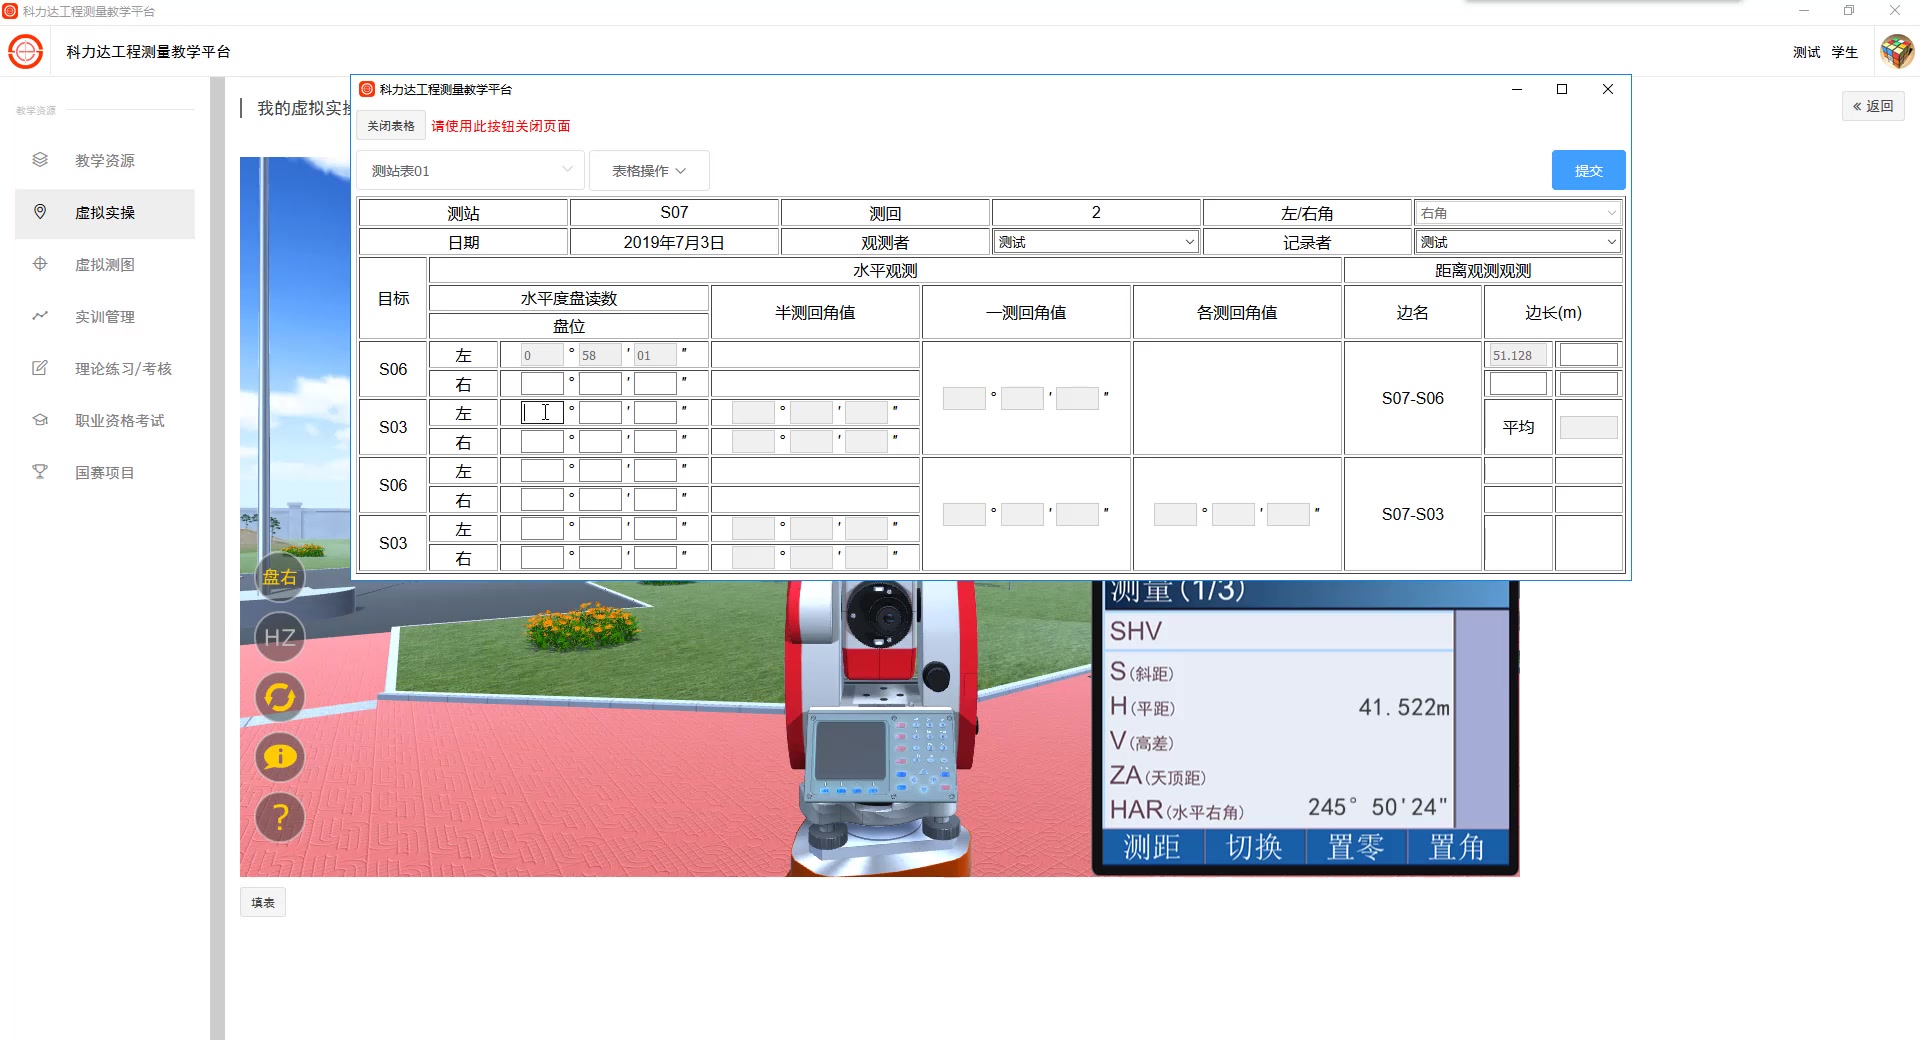Open the 表格操作 dropdown menu
The width and height of the screenshot is (1920, 1040).
pos(649,171)
